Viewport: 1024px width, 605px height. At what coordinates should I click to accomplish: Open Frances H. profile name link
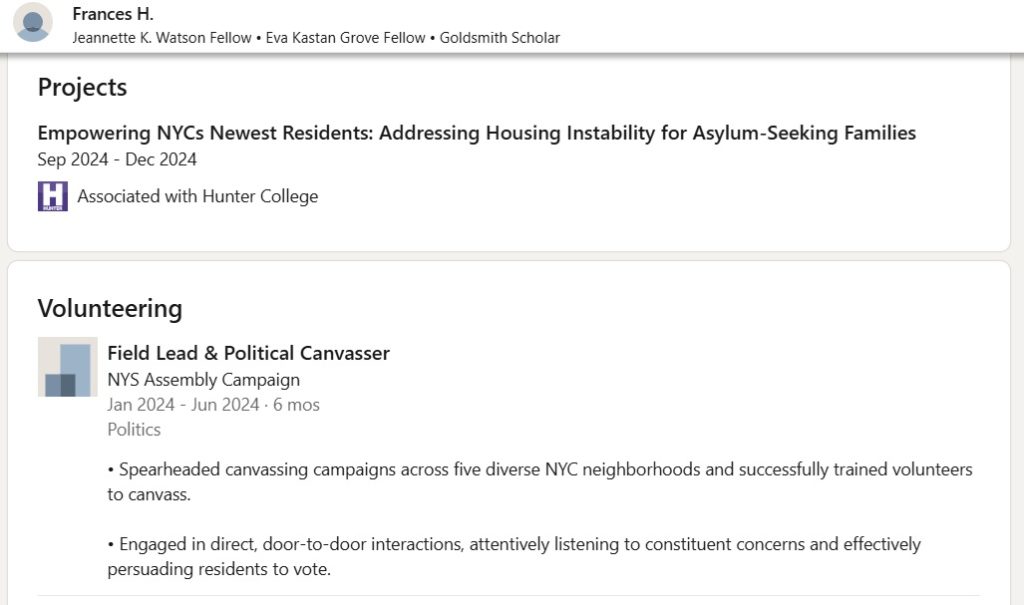(113, 14)
